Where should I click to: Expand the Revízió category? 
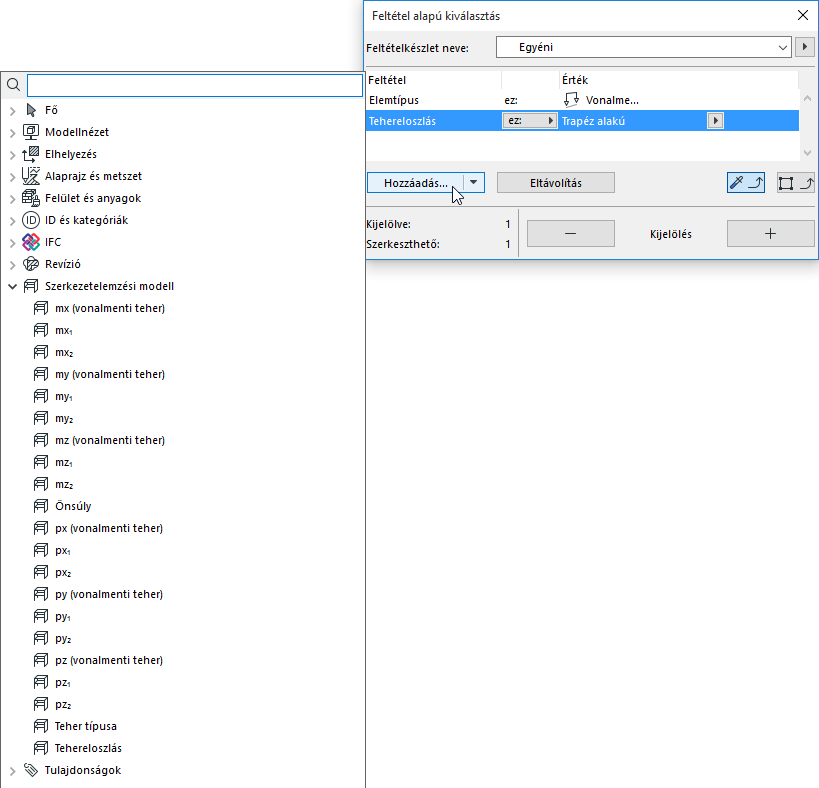13,265
